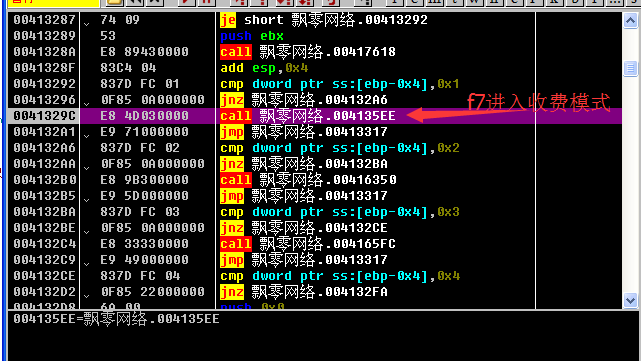The width and height of the screenshot is (641, 361).
Task: Click the scrollbar up arrow in the disassembly pane
Action: click(x=630, y=20)
